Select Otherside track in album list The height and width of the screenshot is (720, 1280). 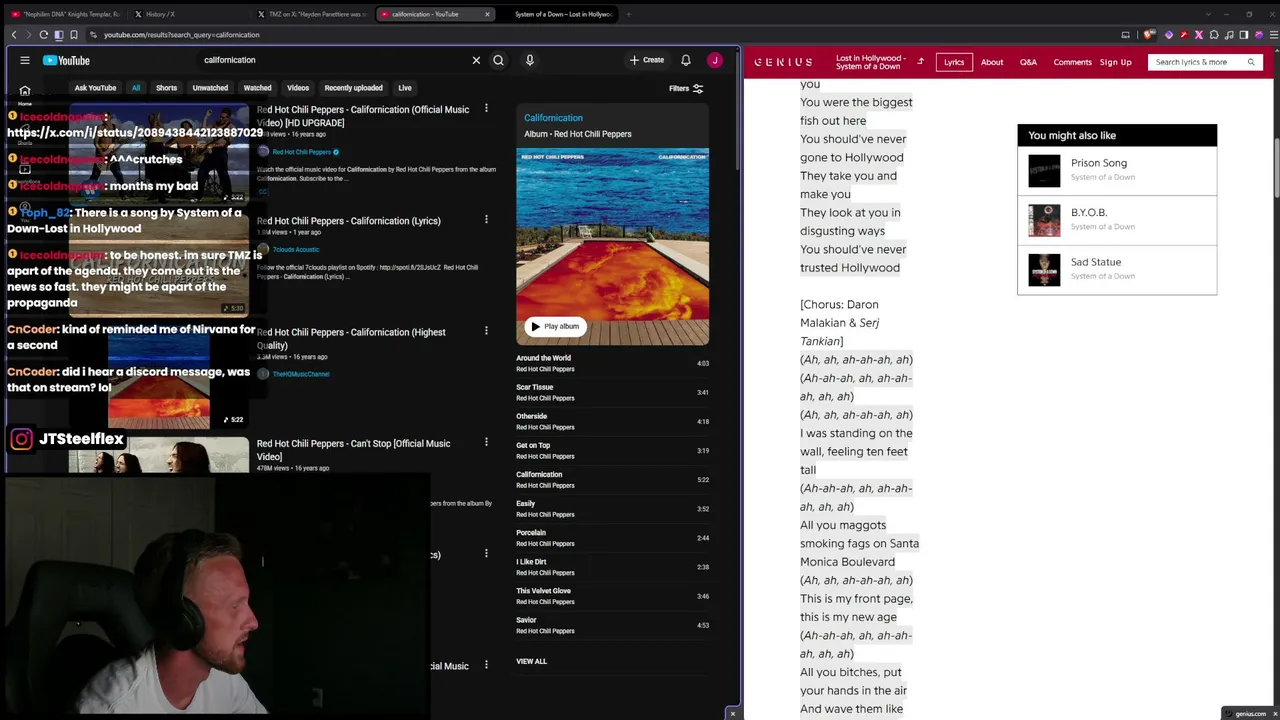[612, 421]
